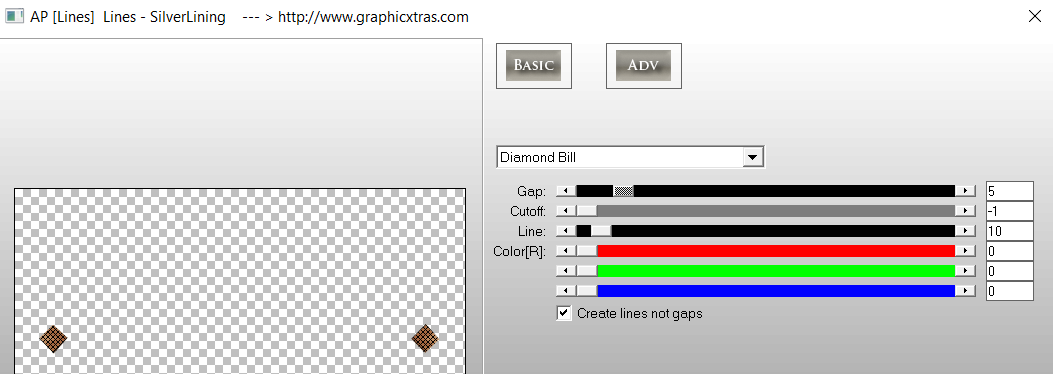The height and width of the screenshot is (374, 1053).
Task: Increase Gap with right arrow
Action: coord(965,191)
